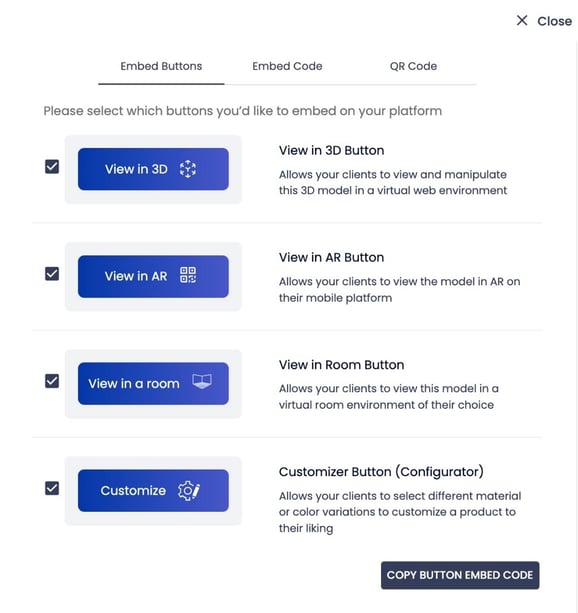Select the Embed Buttons tab
This screenshot has width=578, height=613.
161,66
